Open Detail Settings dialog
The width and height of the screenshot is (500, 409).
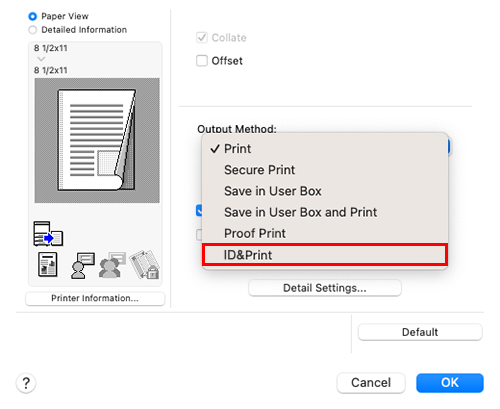click(x=325, y=288)
